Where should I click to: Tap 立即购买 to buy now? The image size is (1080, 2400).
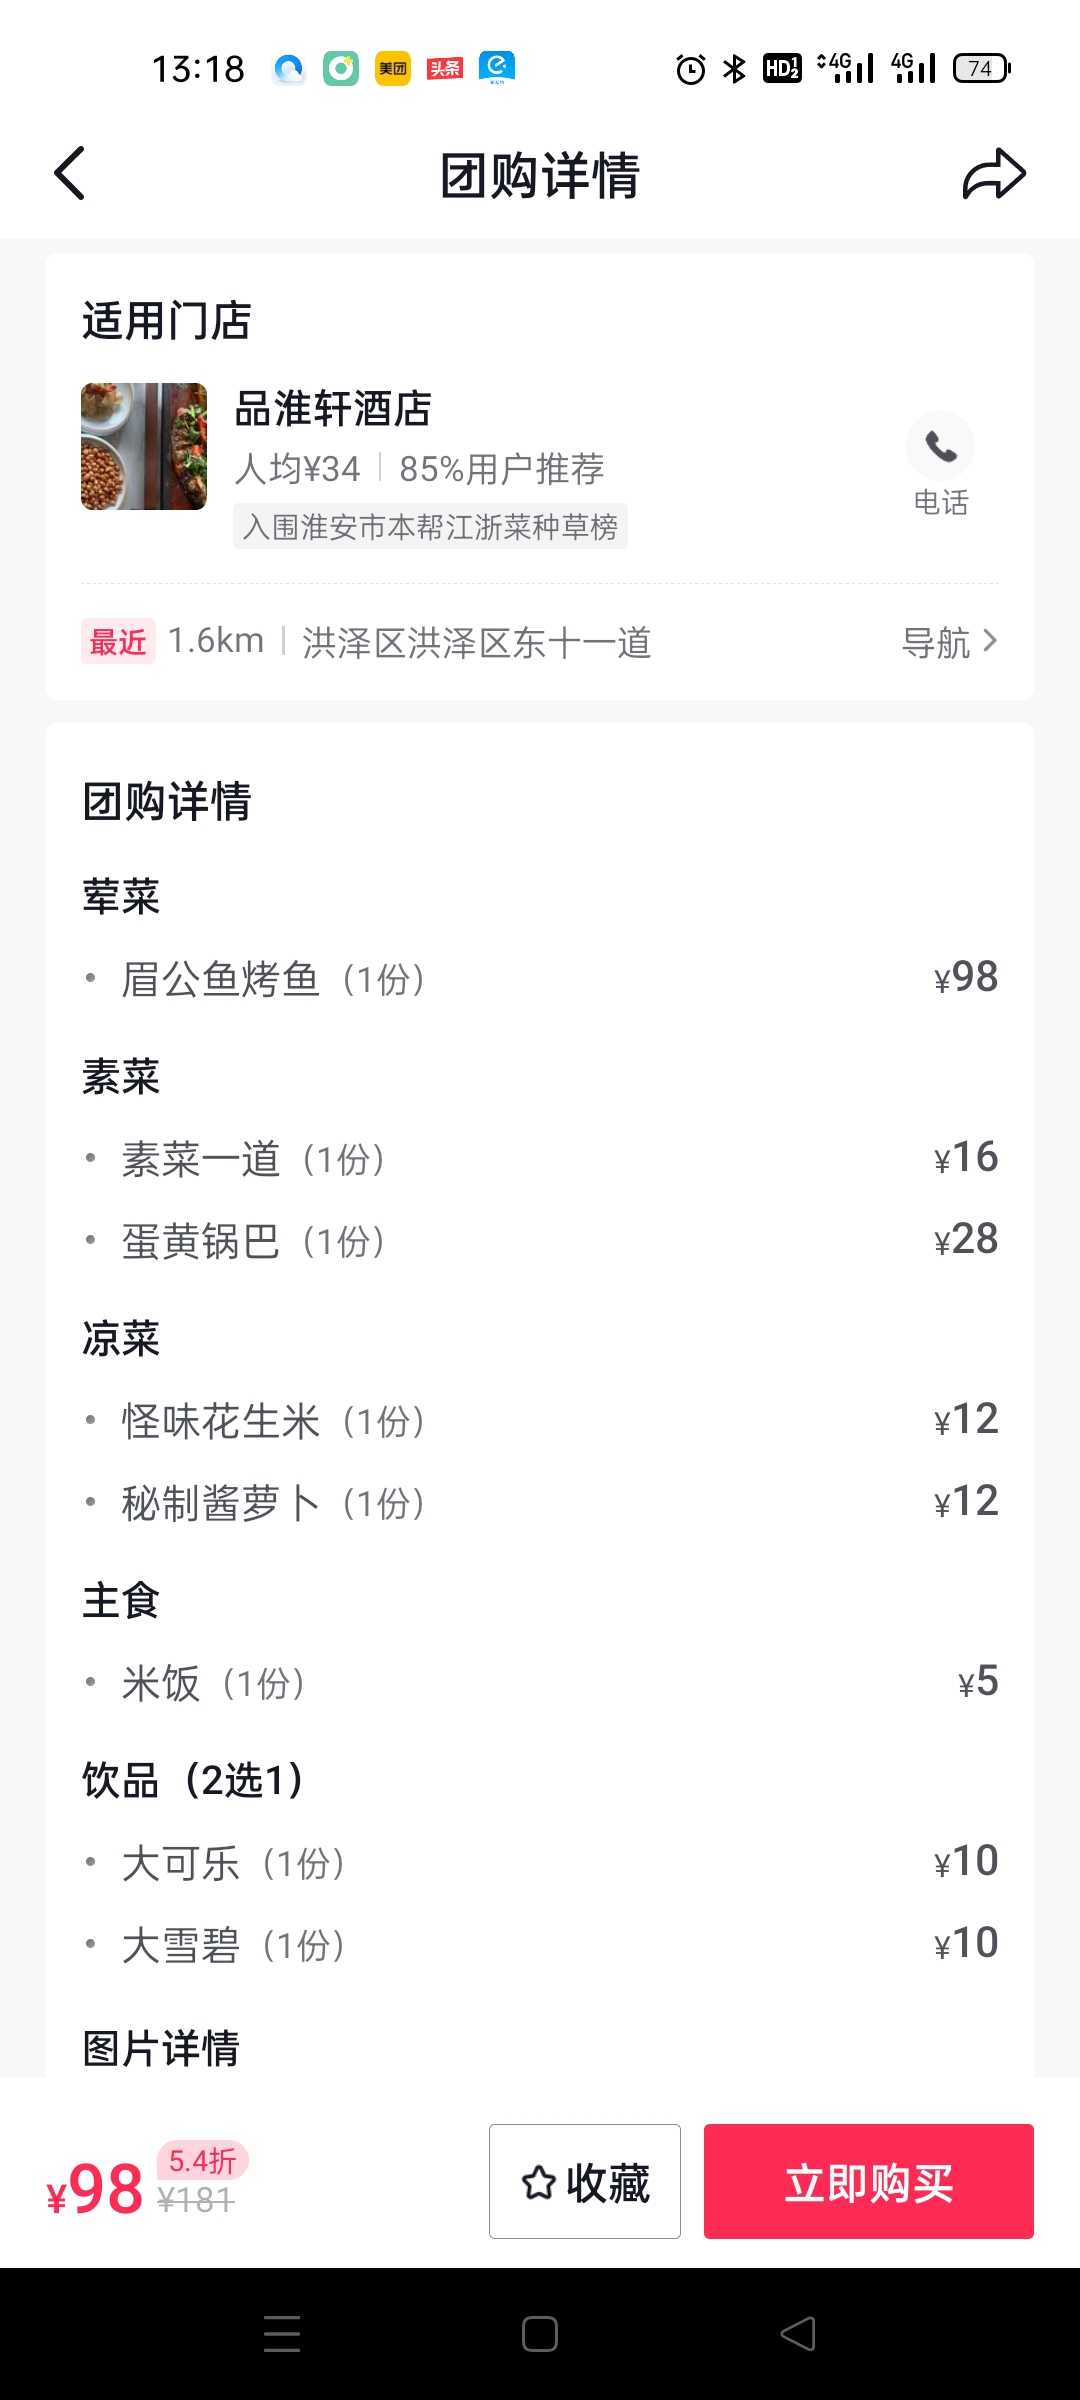[869, 2181]
